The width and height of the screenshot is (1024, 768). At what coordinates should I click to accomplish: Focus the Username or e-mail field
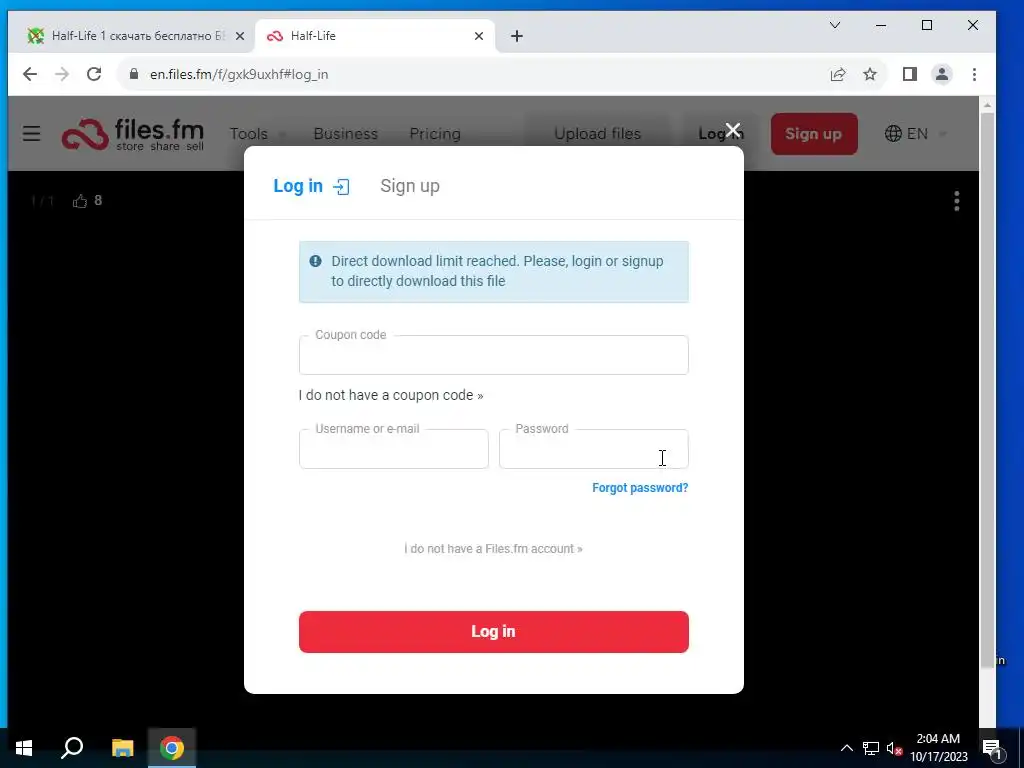[394, 449]
